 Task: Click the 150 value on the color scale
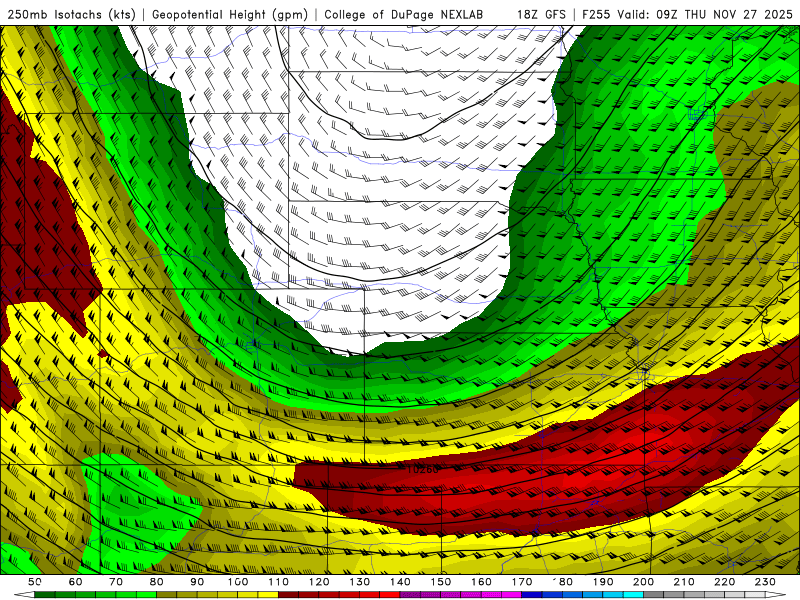coord(441,582)
